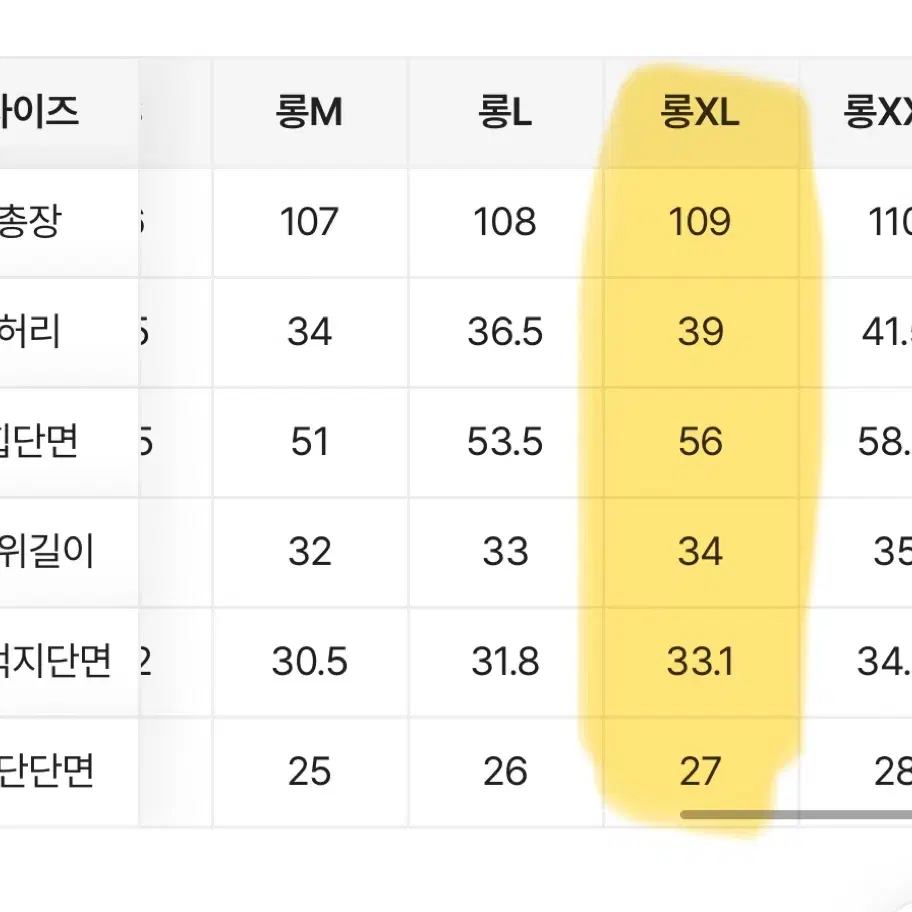Click the 허리 row label
The height and width of the screenshot is (912, 912).
point(30,332)
